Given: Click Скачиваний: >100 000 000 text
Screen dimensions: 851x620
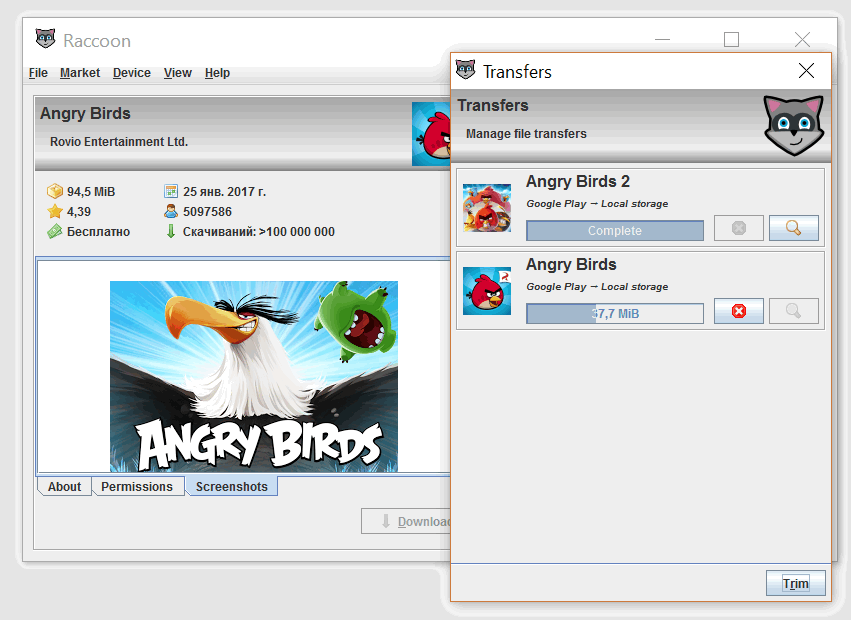Looking at the screenshot, I should [259, 232].
